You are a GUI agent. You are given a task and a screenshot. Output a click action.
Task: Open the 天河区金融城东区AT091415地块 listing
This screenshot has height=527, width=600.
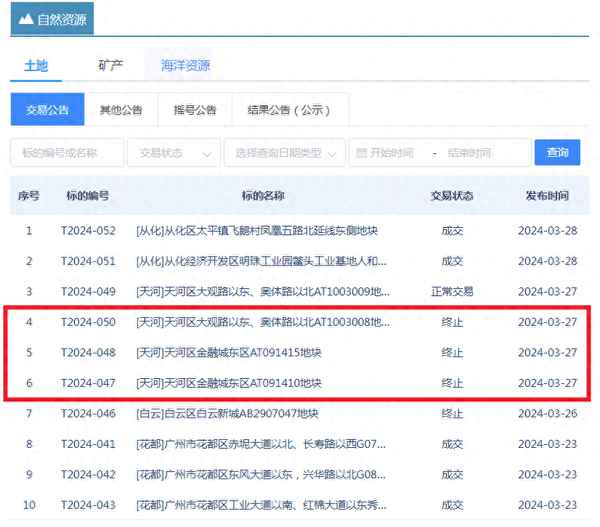coord(228,352)
